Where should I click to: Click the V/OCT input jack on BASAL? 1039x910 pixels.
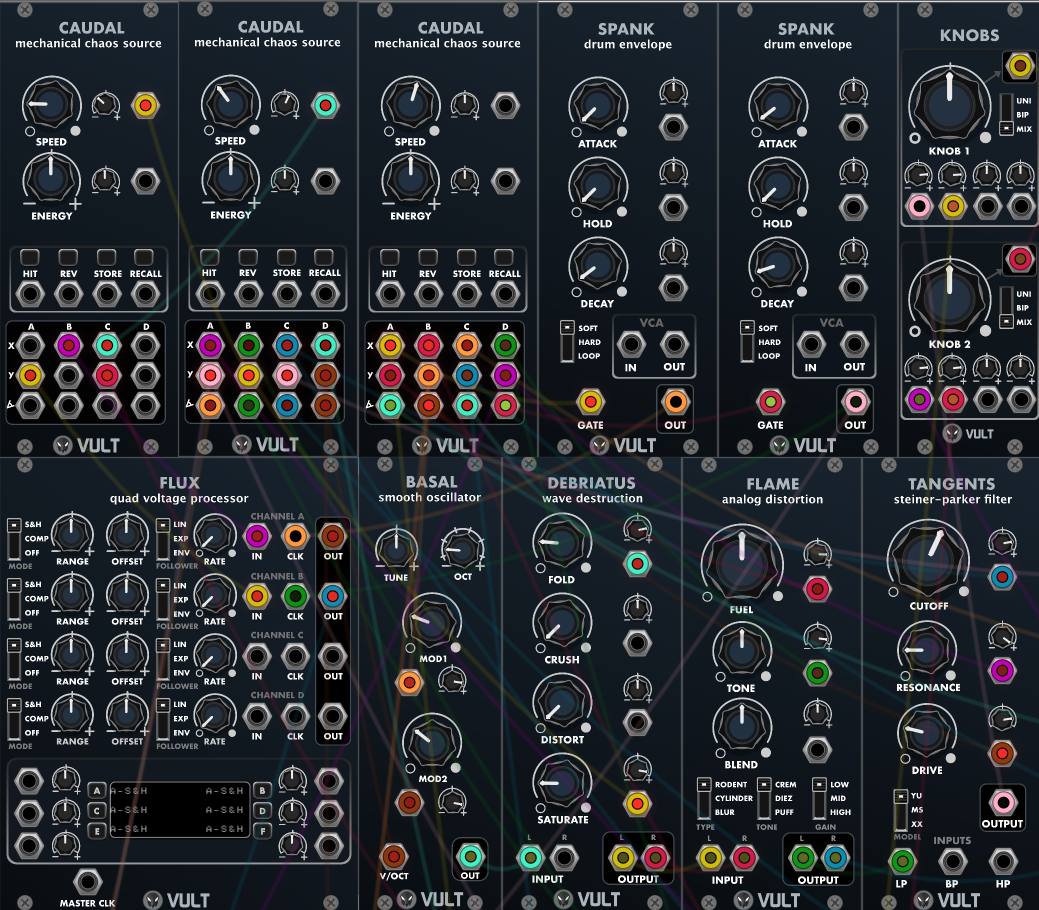394,856
